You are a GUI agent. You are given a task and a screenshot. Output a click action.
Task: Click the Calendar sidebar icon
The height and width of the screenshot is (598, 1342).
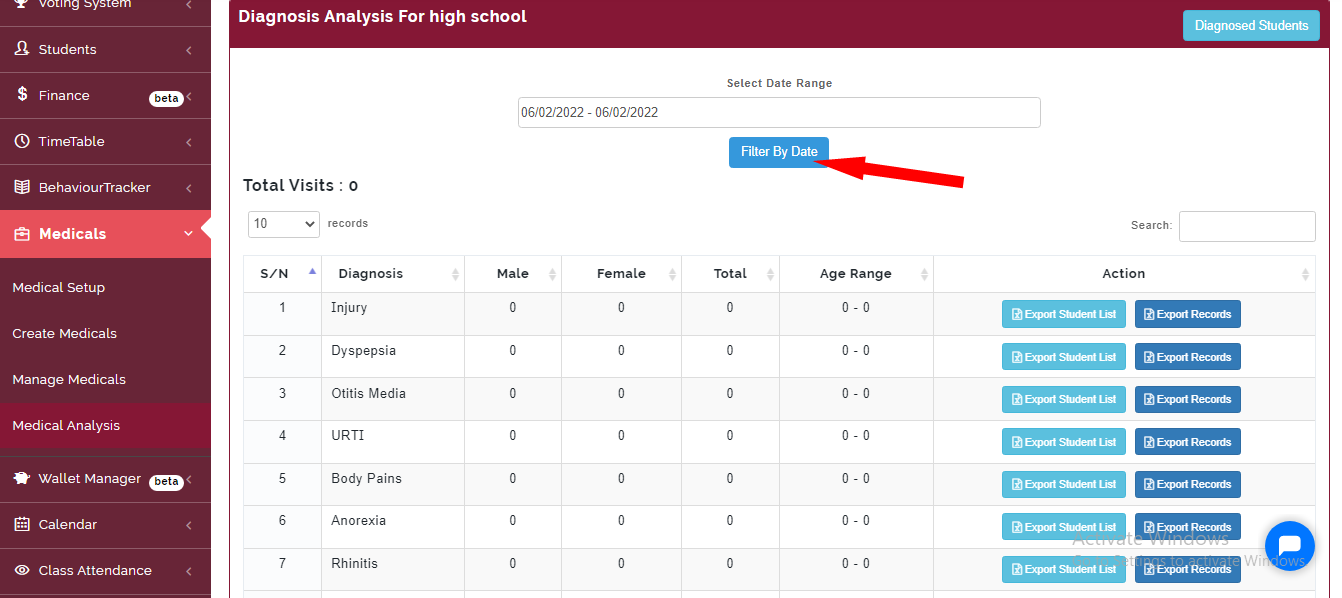22,524
